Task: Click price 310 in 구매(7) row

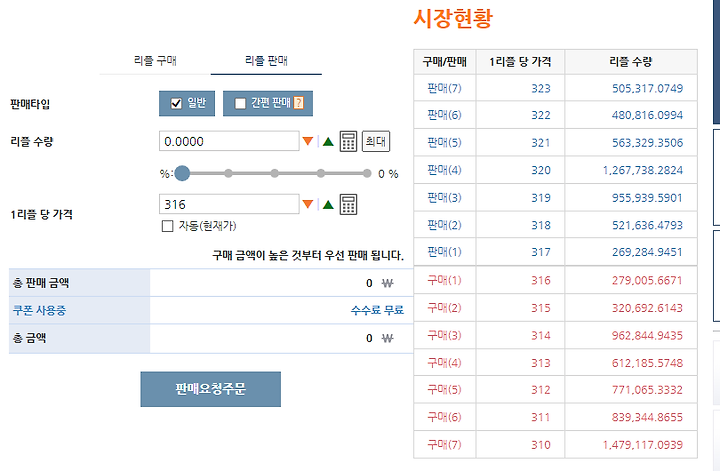Action: [540, 445]
